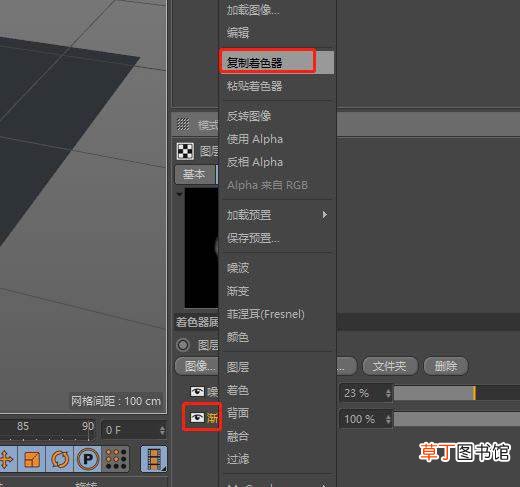Screen dimensions: 520x487
Task: Pick the 过滤 shader entry
Action: point(238,459)
